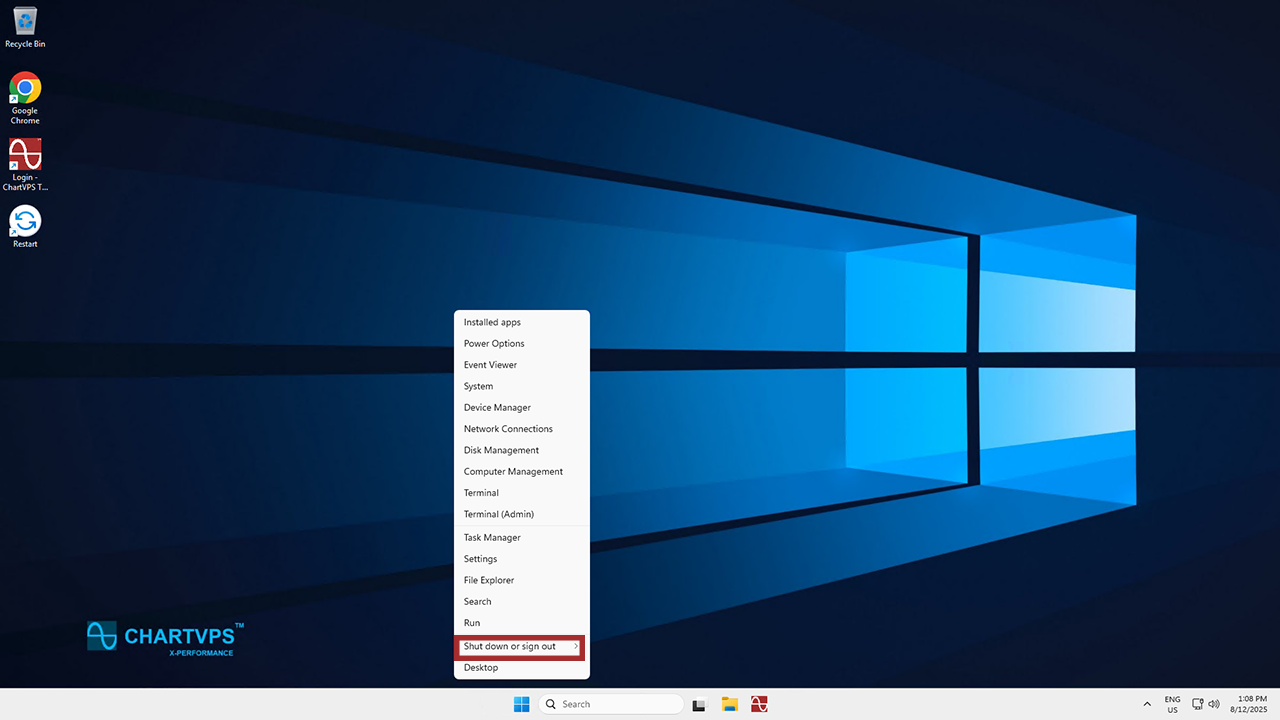Open Terminal (Admin) from the menu
Viewport: 1280px width, 720px height.
point(498,514)
